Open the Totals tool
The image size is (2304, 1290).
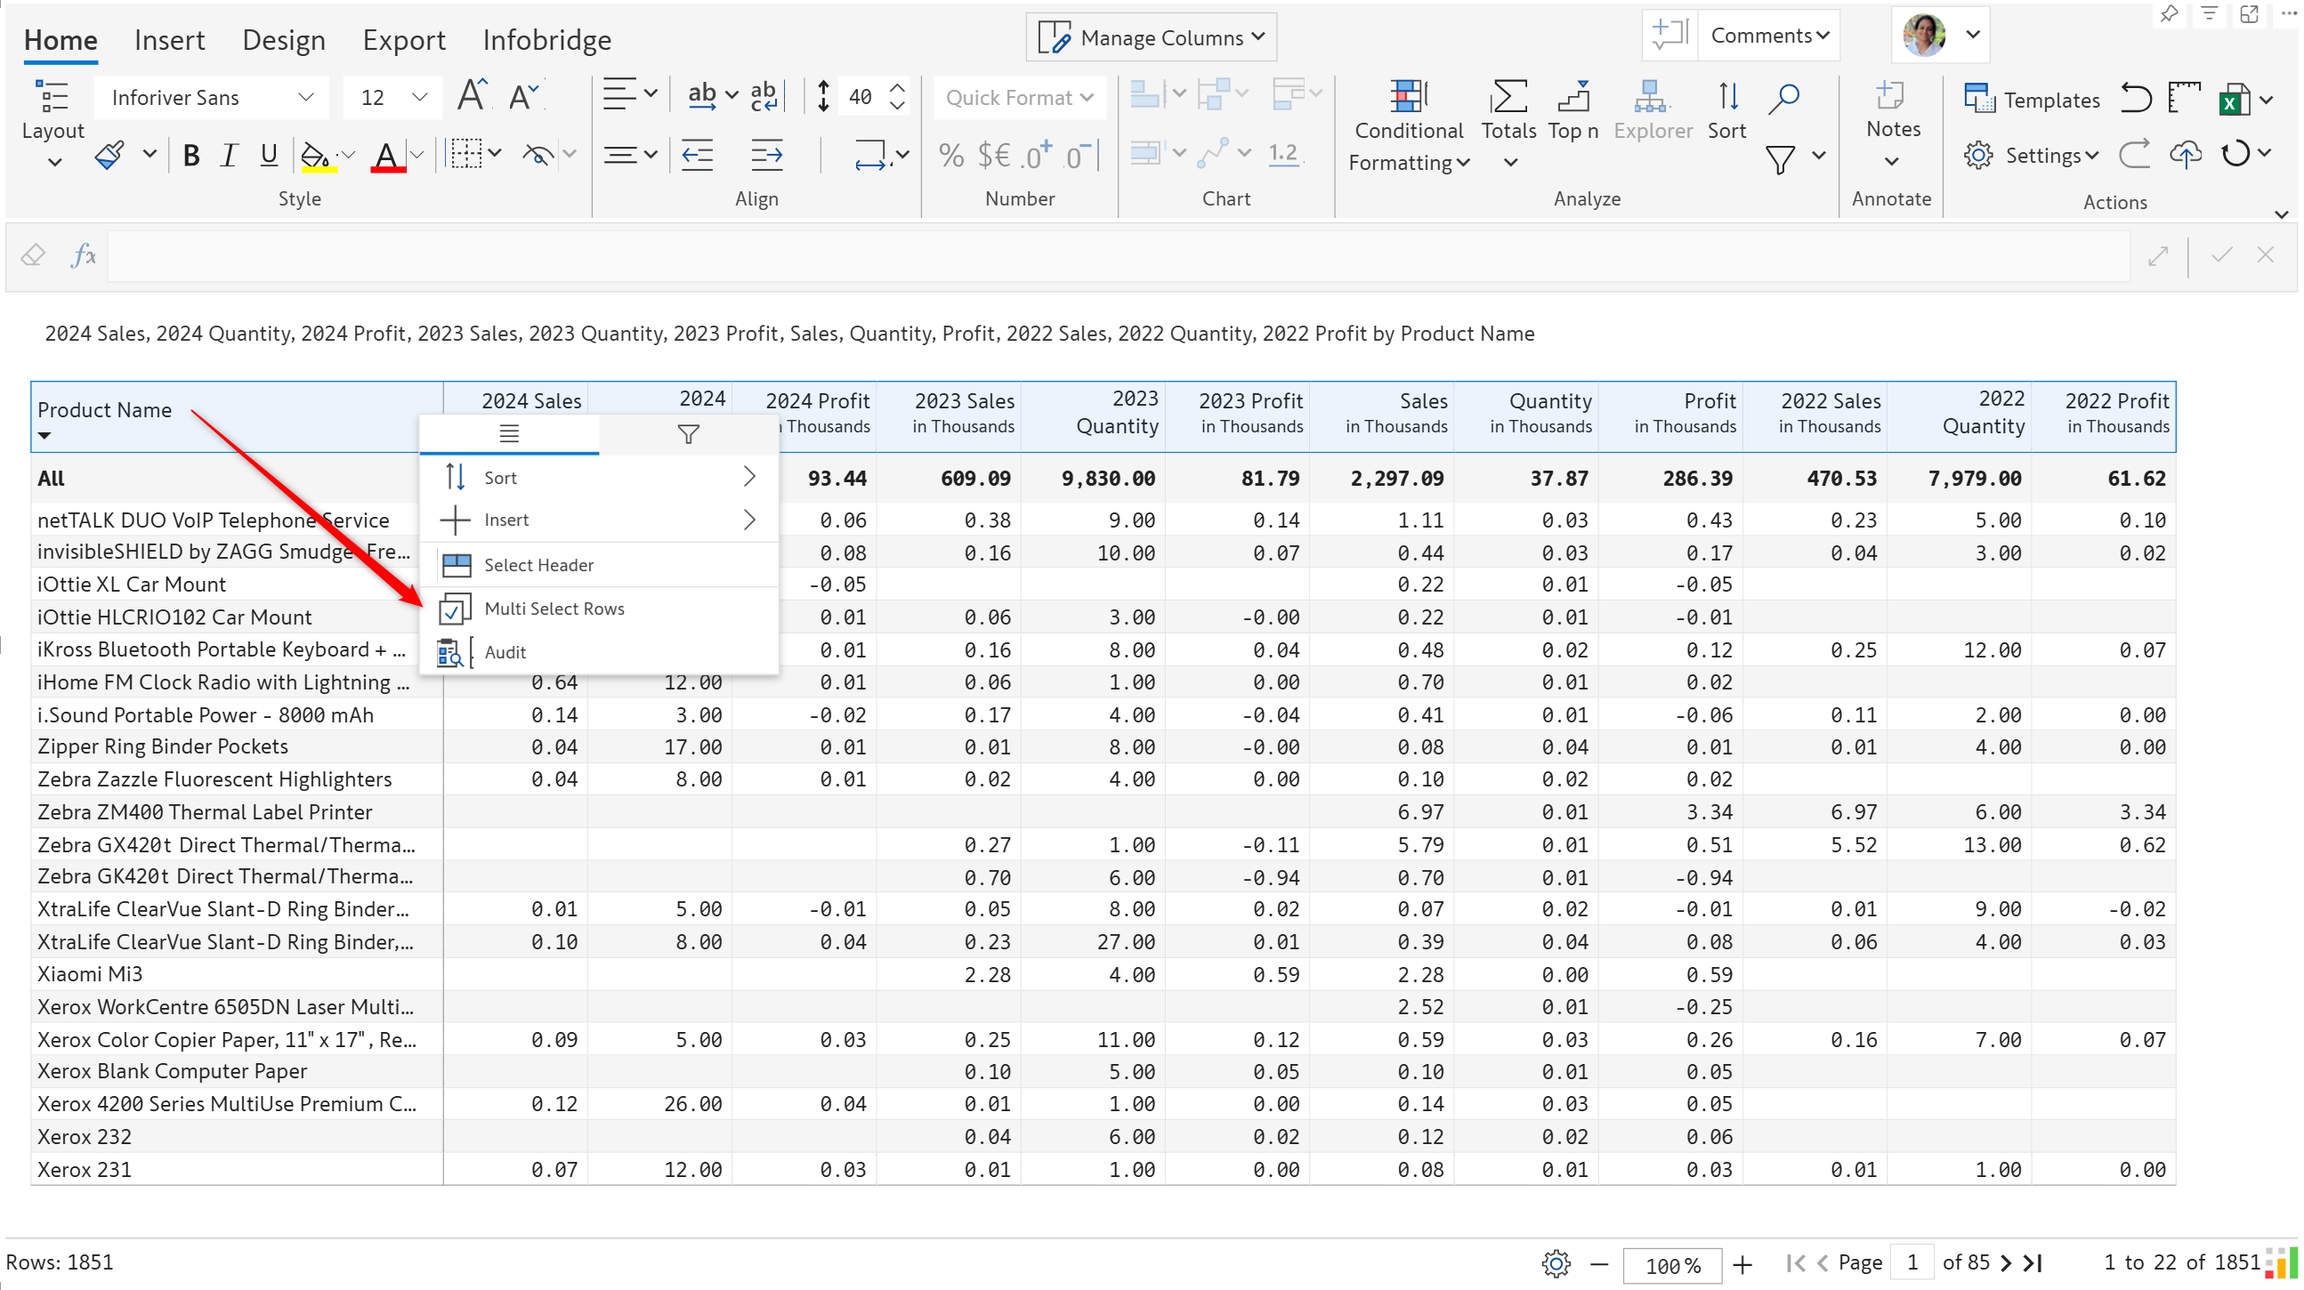click(1508, 98)
